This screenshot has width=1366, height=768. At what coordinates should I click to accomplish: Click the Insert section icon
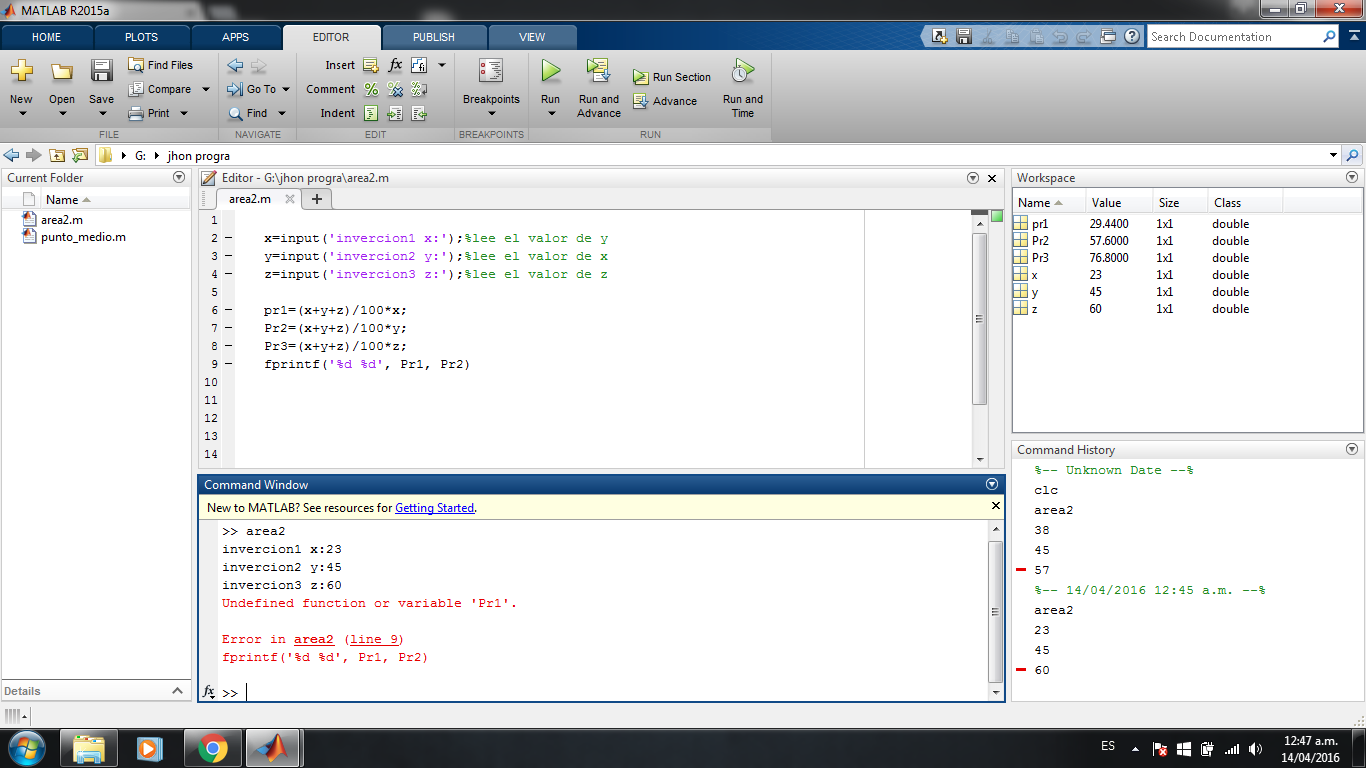pyautogui.click(x=370, y=65)
